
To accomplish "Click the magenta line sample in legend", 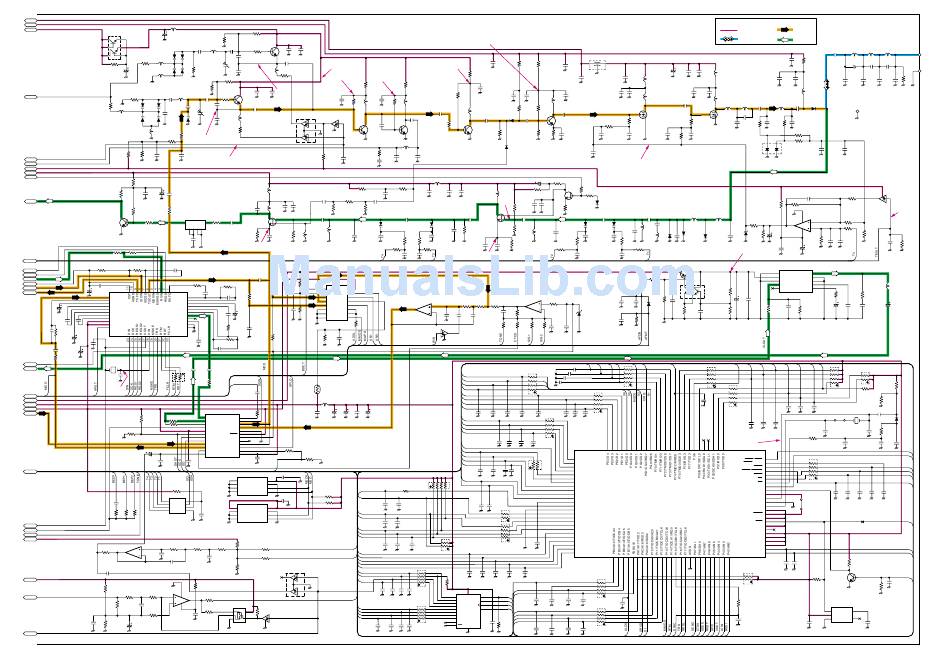I will 729,30.
